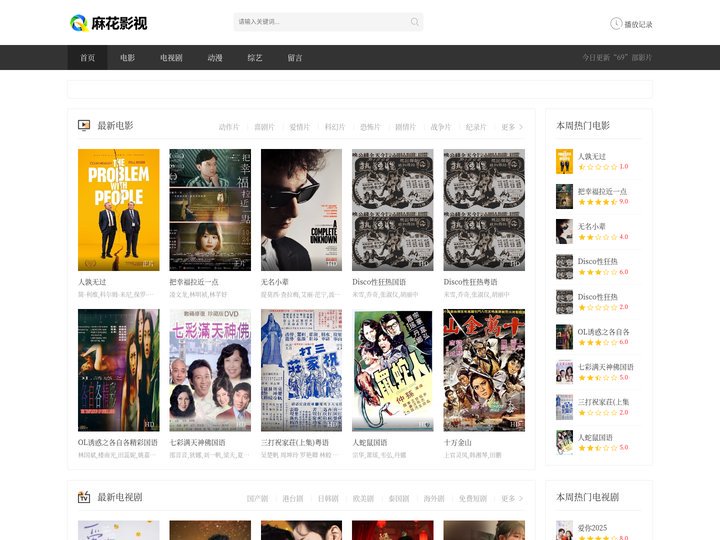Expand 更多 in 最新电影 section
Screen dimensions: 720x540
tap(512, 127)
